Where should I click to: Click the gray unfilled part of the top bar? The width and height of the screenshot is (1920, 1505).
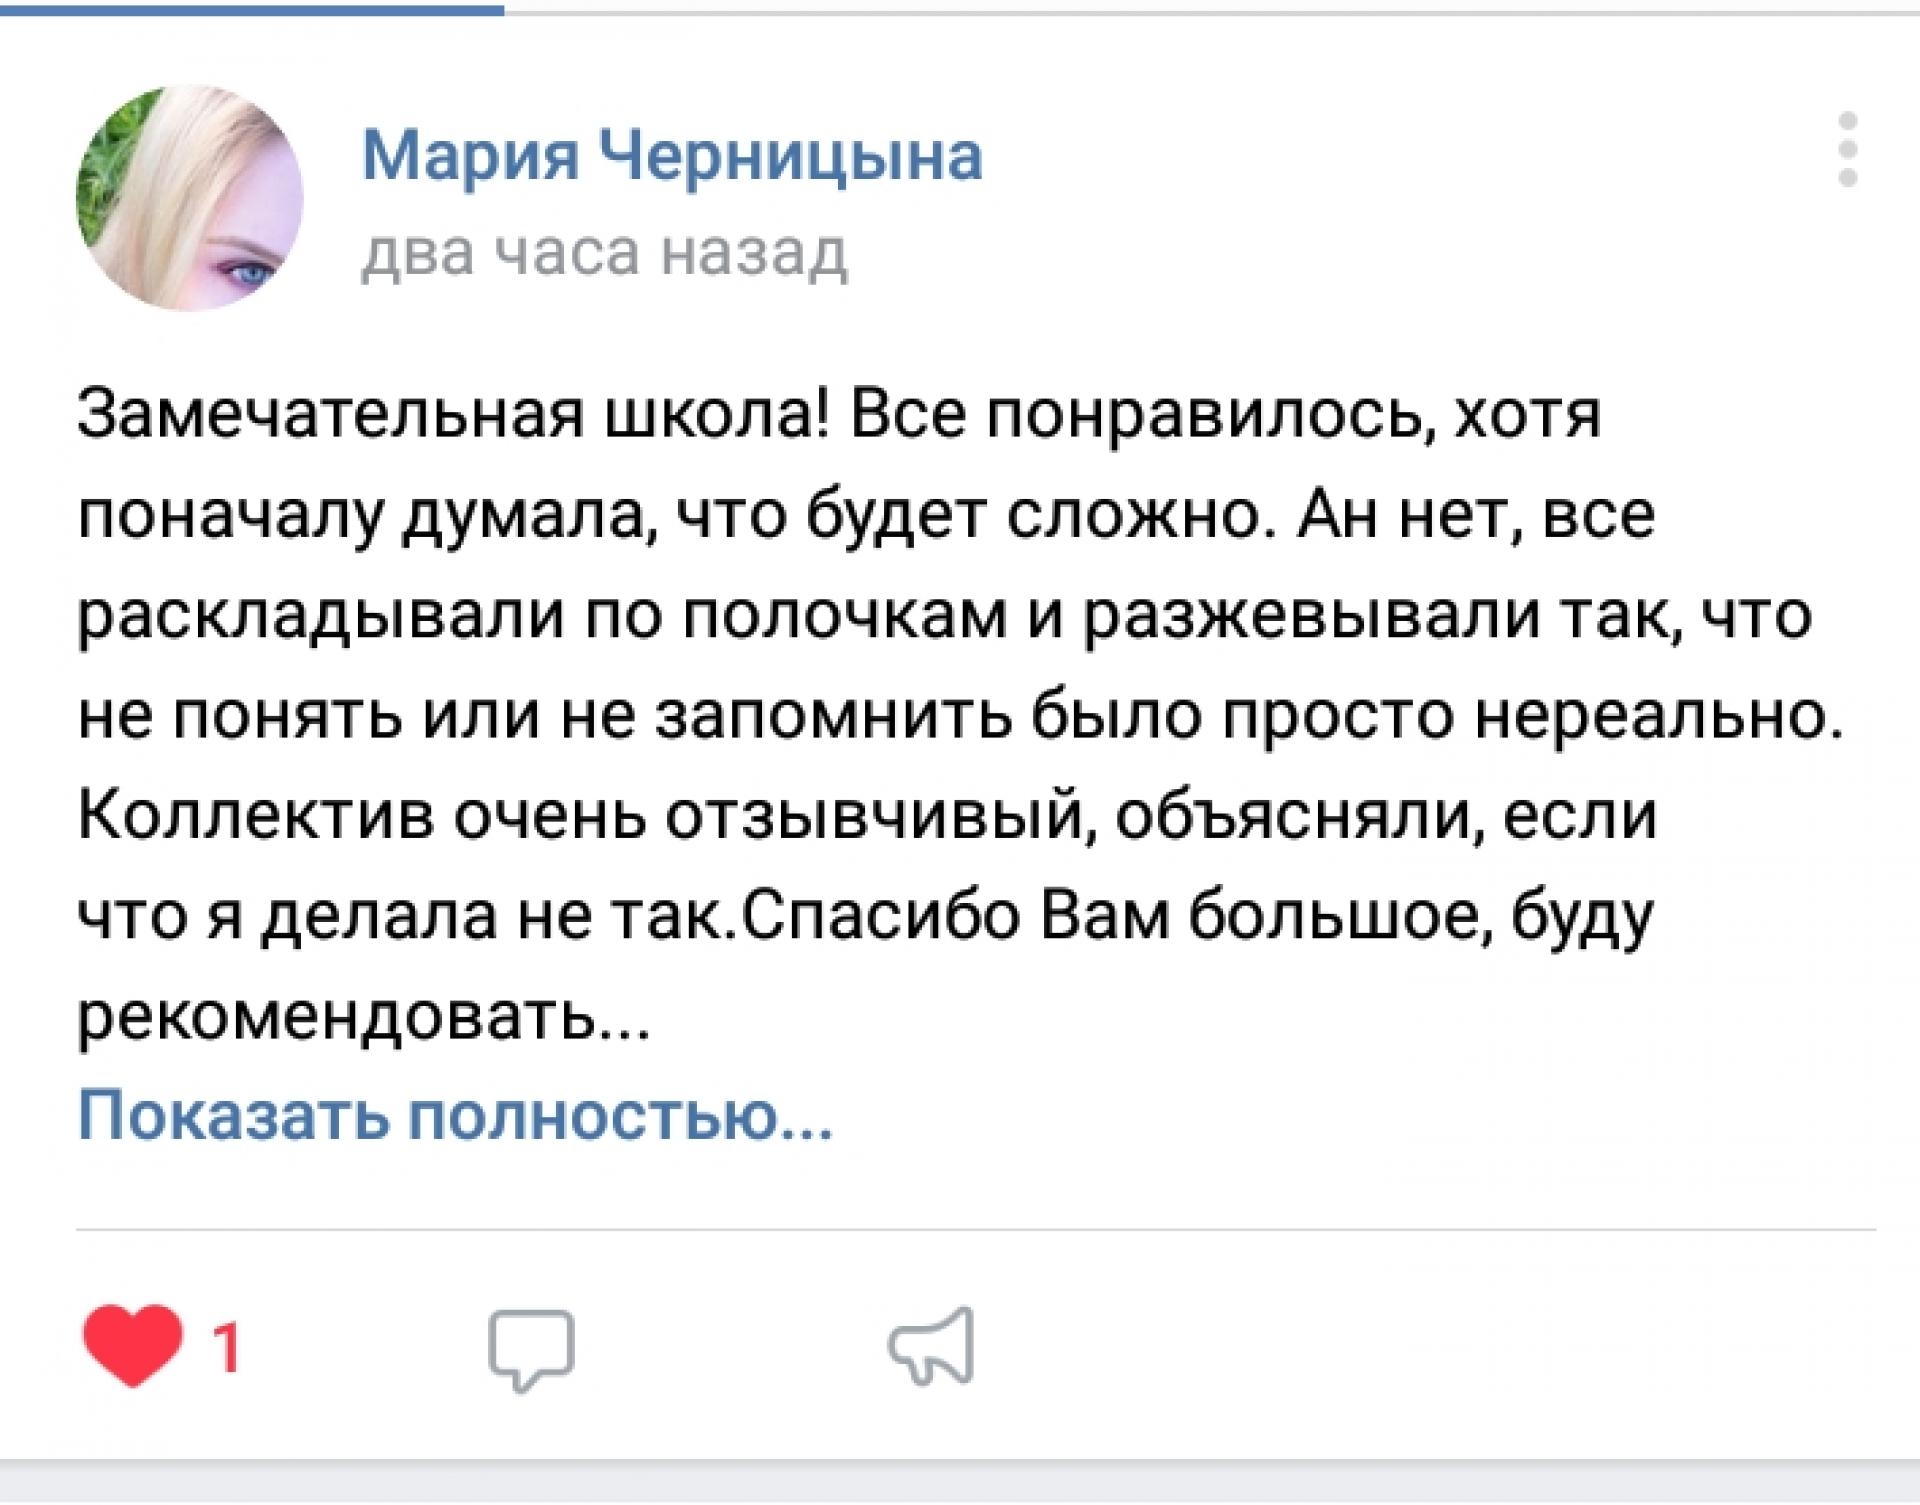[x=1200, y=9]
